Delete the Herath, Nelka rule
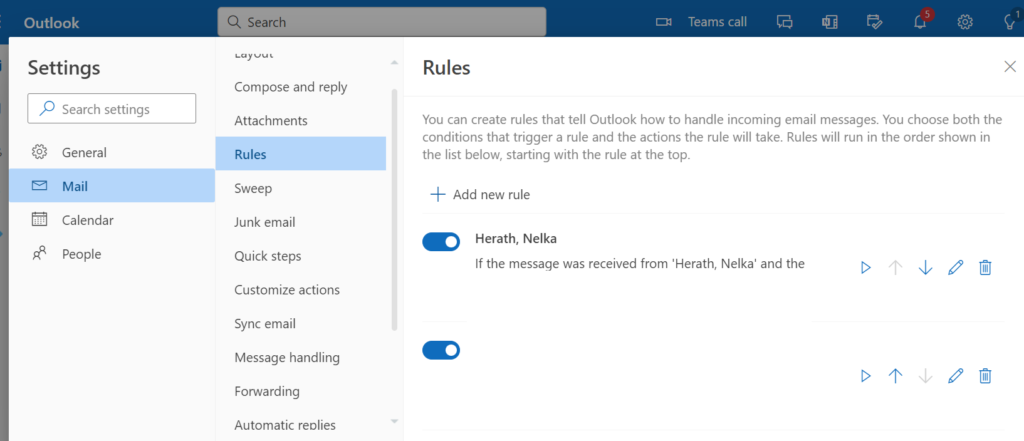This screenshot has width=1024, height=441. pos(985,268)
